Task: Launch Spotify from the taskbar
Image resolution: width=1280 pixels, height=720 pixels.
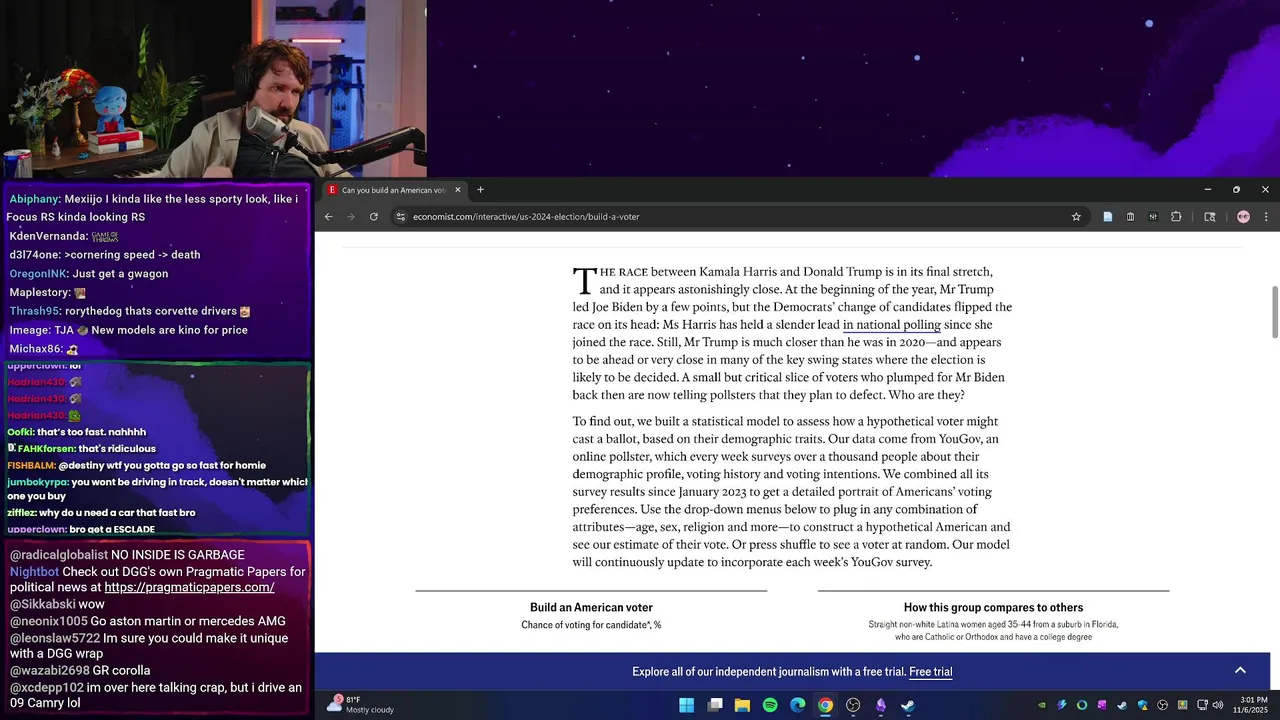Action: 770,705
